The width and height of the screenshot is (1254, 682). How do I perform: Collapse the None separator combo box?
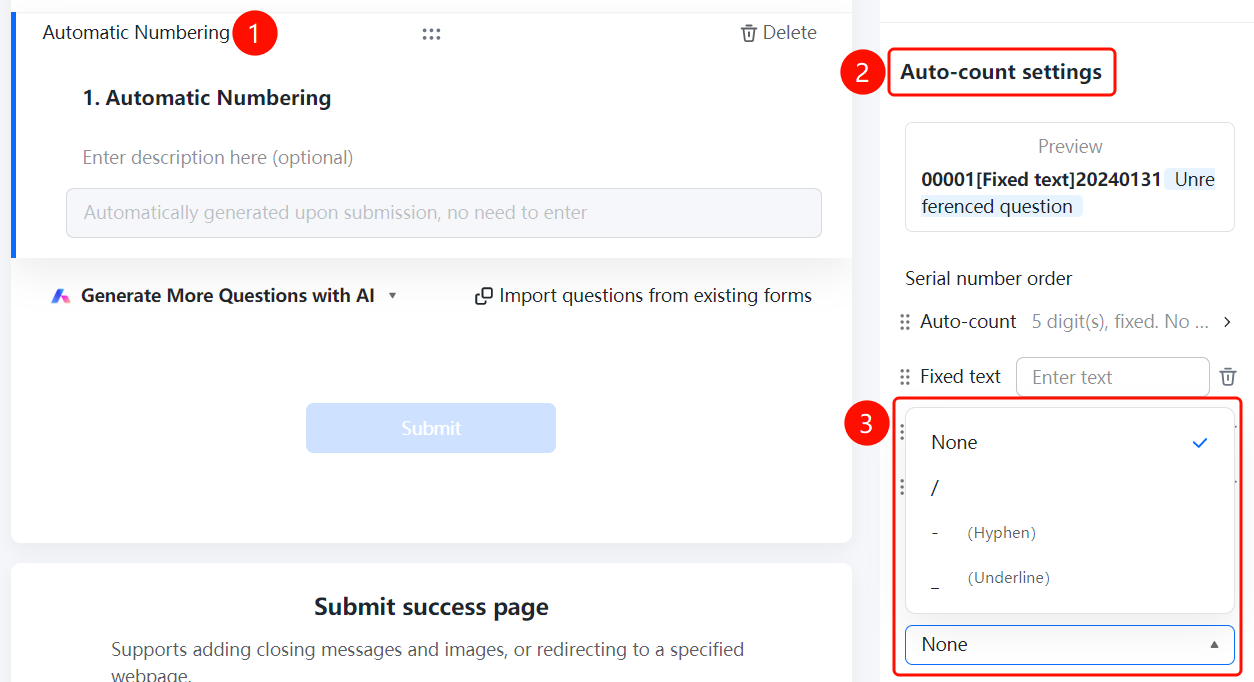click(x=1069, y=645)
